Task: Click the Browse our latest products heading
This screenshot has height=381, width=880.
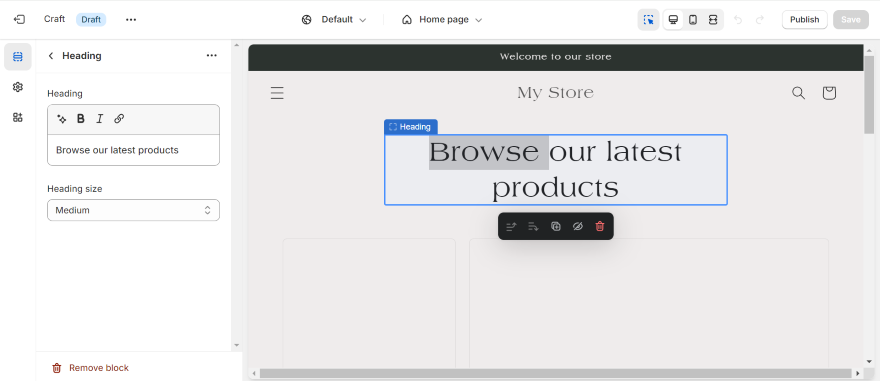Action: [556, 169]
